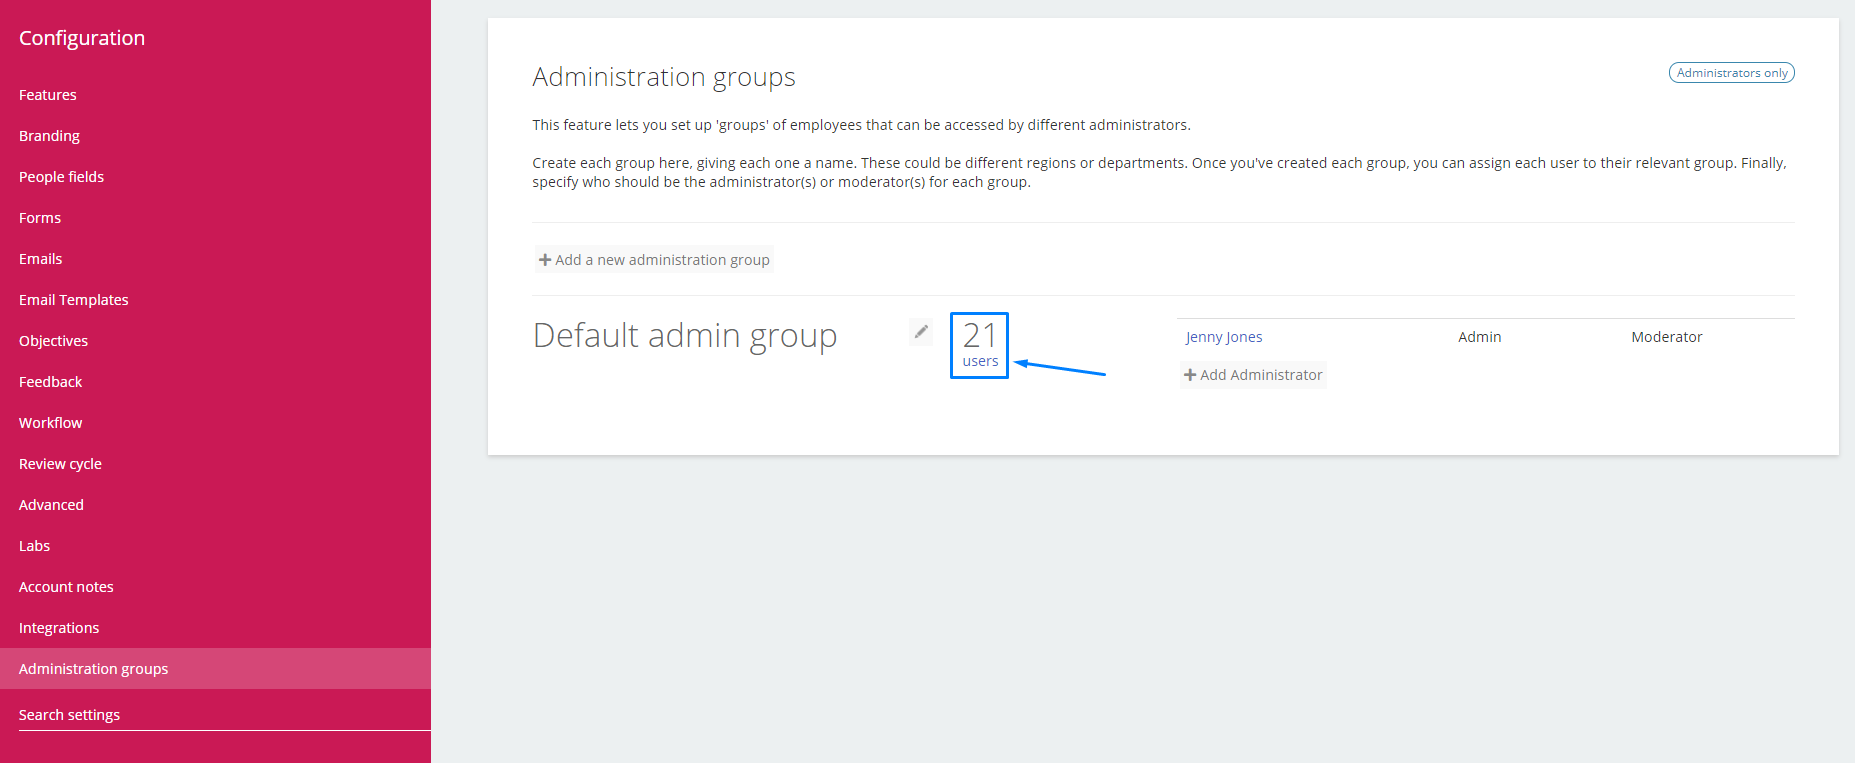Open Review cycle settings
The width and height of the screenshot is (1855, 763).
point(60,464)
